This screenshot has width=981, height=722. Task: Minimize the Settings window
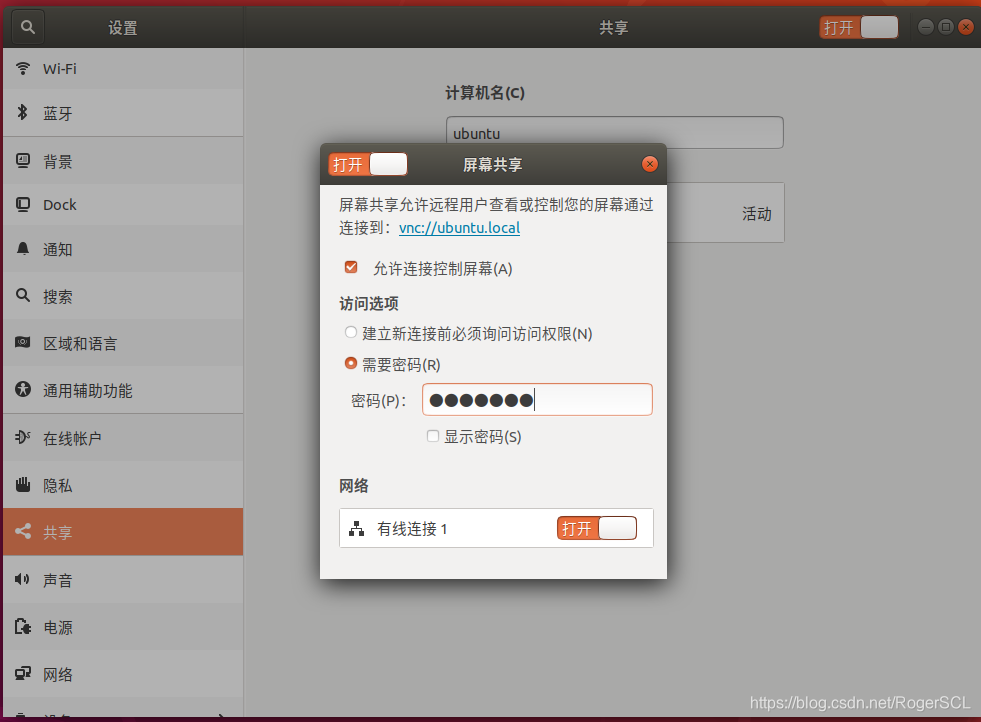pyautogui.click(x=926, y=27)
